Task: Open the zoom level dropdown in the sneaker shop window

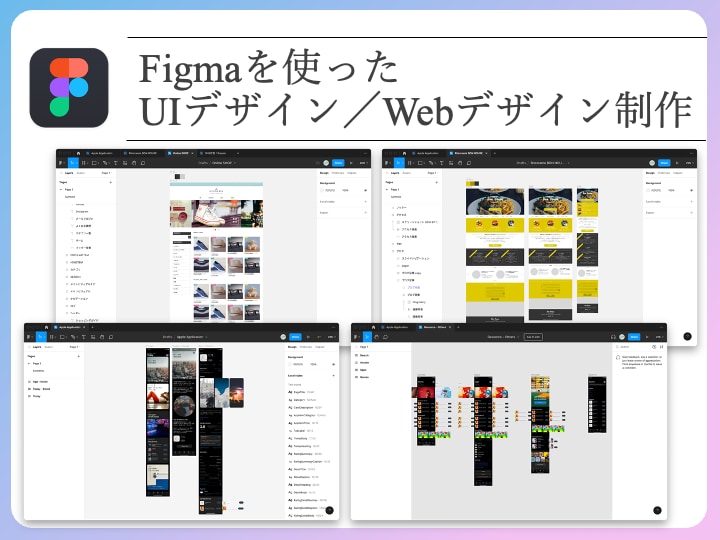Action: (363, 163)
